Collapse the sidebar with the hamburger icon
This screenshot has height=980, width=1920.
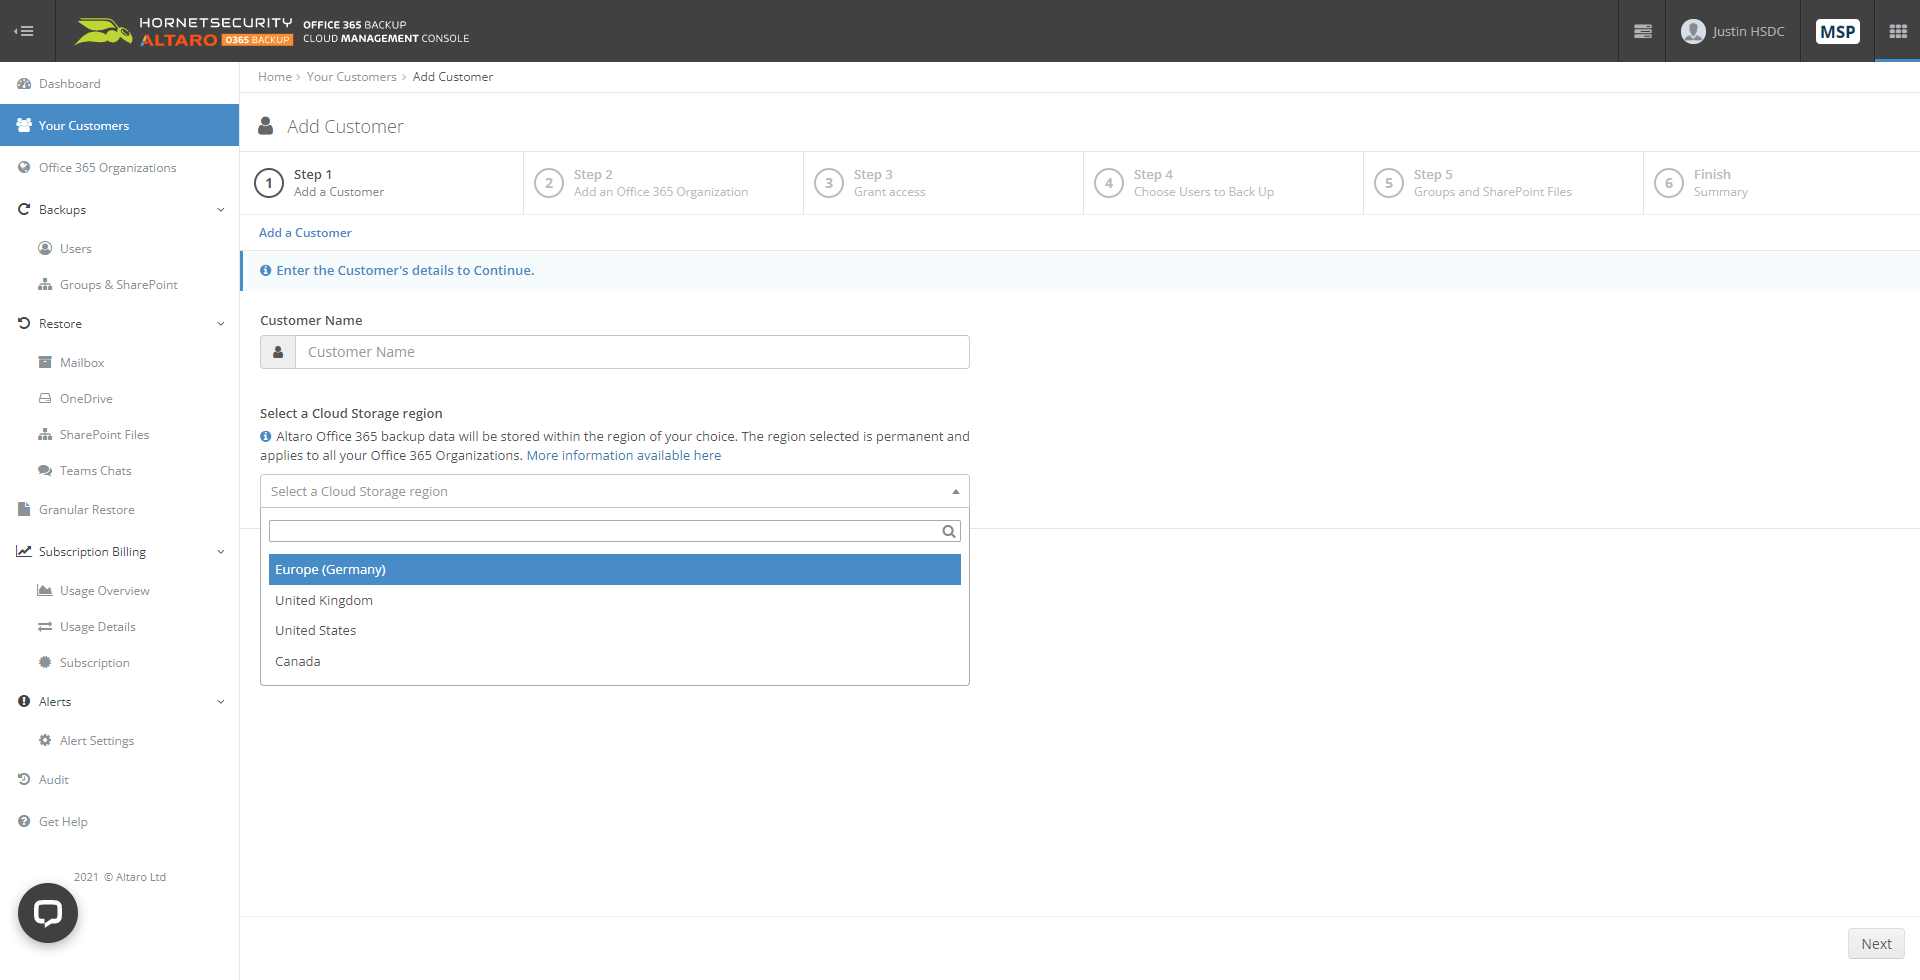point(24,31)
